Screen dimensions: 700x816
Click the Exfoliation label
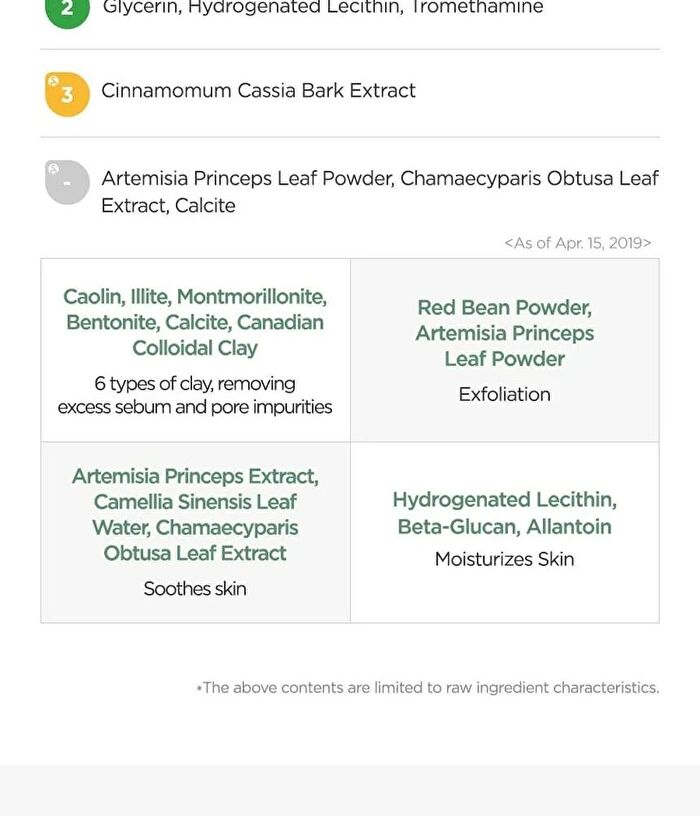504,394
